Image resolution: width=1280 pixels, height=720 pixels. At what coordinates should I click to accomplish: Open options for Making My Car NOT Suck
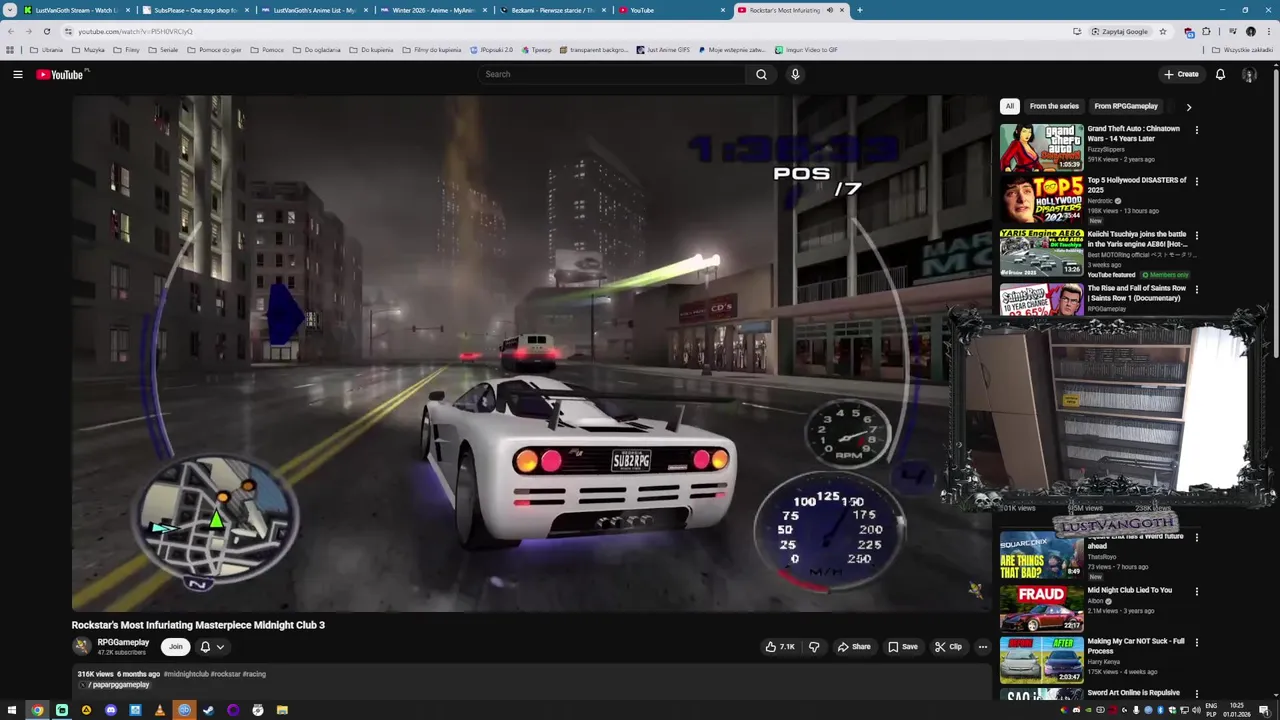pos(1197,643)
